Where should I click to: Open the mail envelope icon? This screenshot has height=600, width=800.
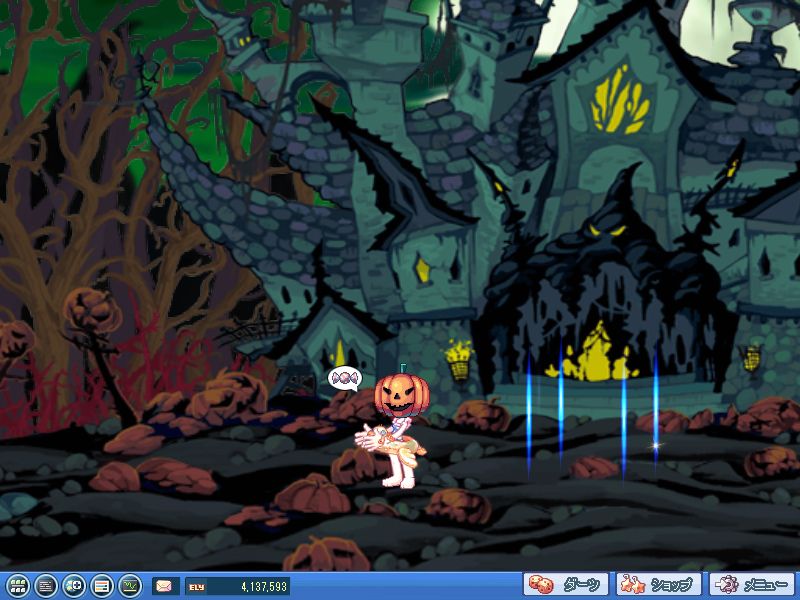pos(165,586)
